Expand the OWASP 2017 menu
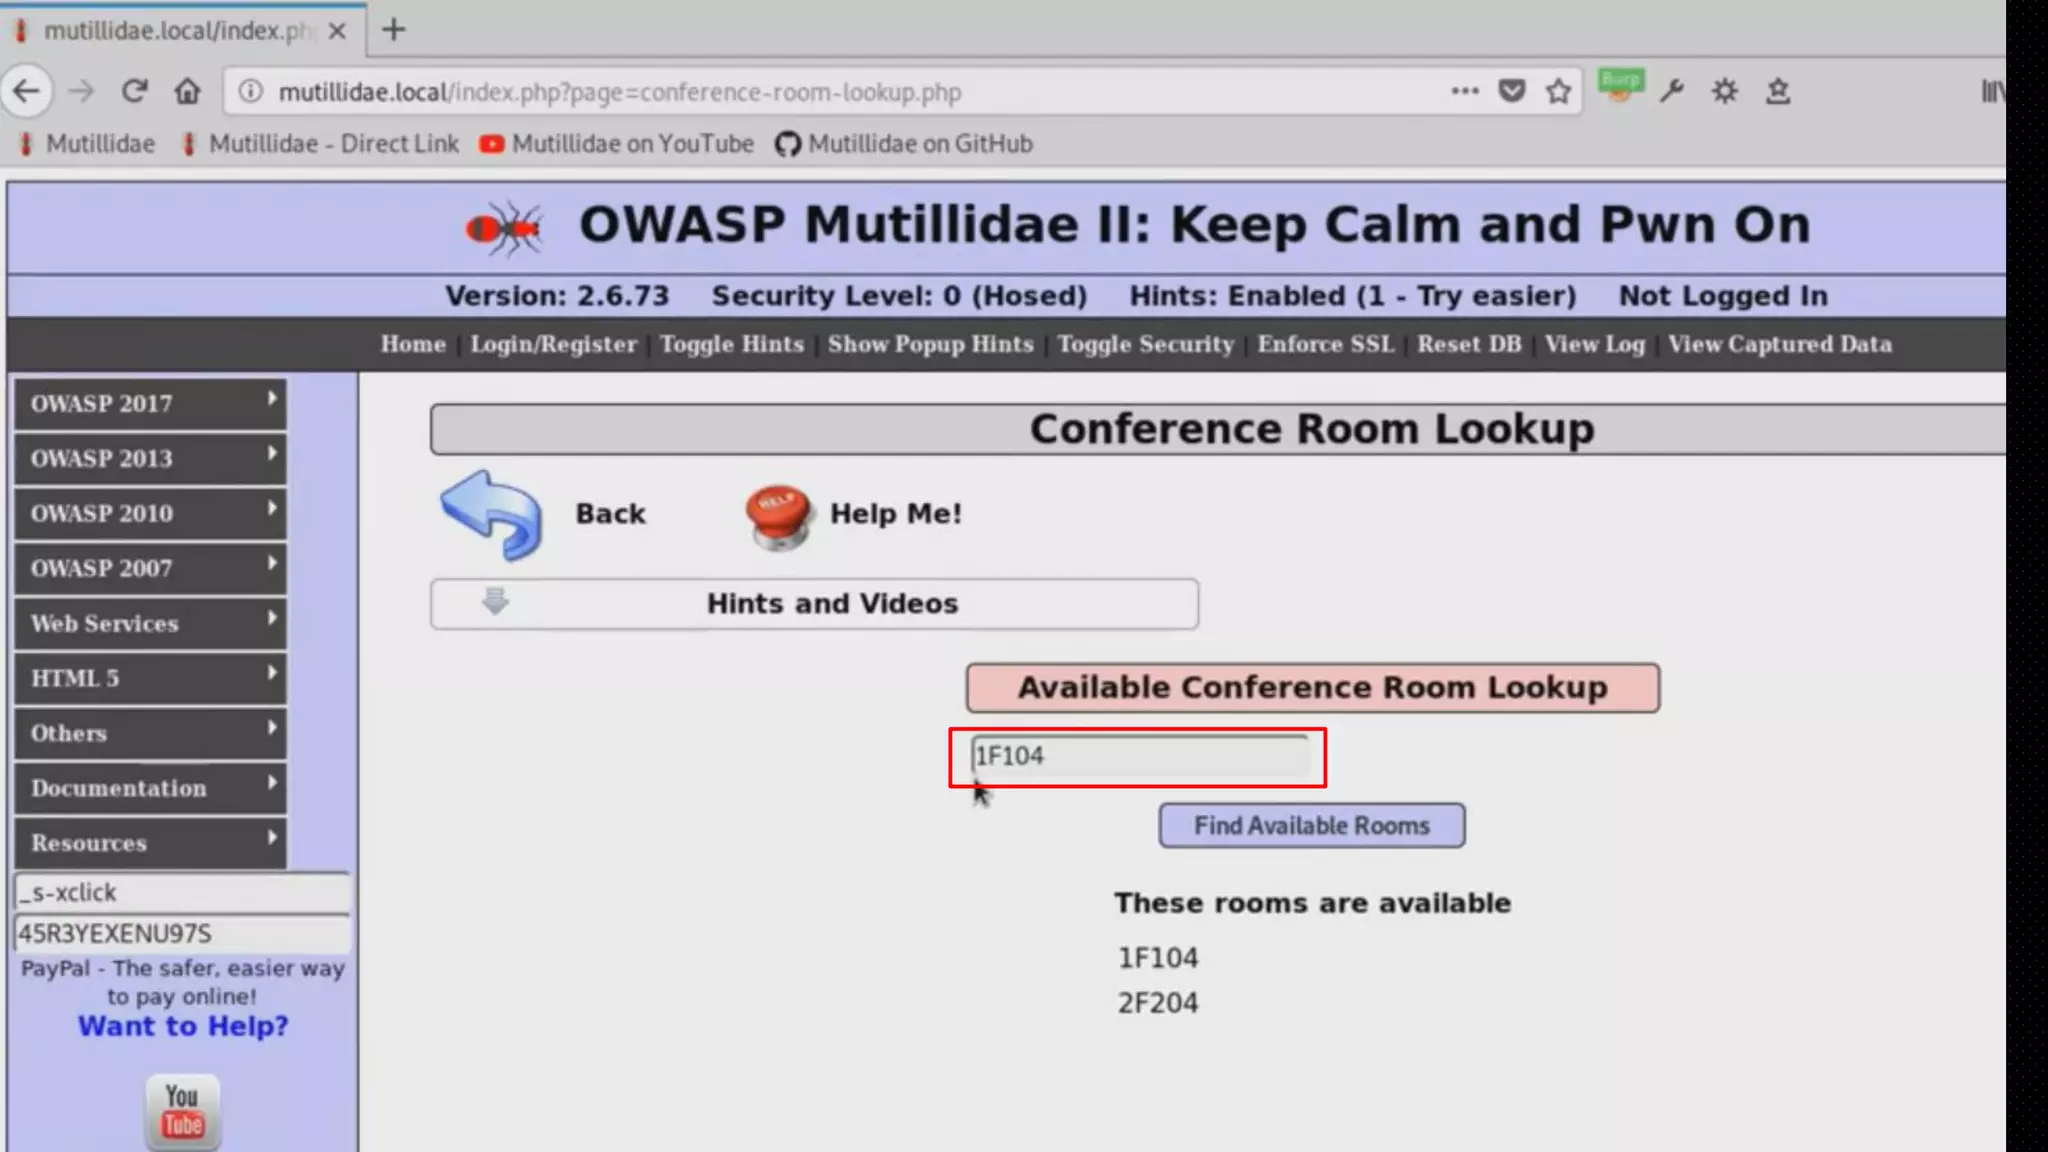Screen dimensions: 2048x1152 click(x=150, y=404)
